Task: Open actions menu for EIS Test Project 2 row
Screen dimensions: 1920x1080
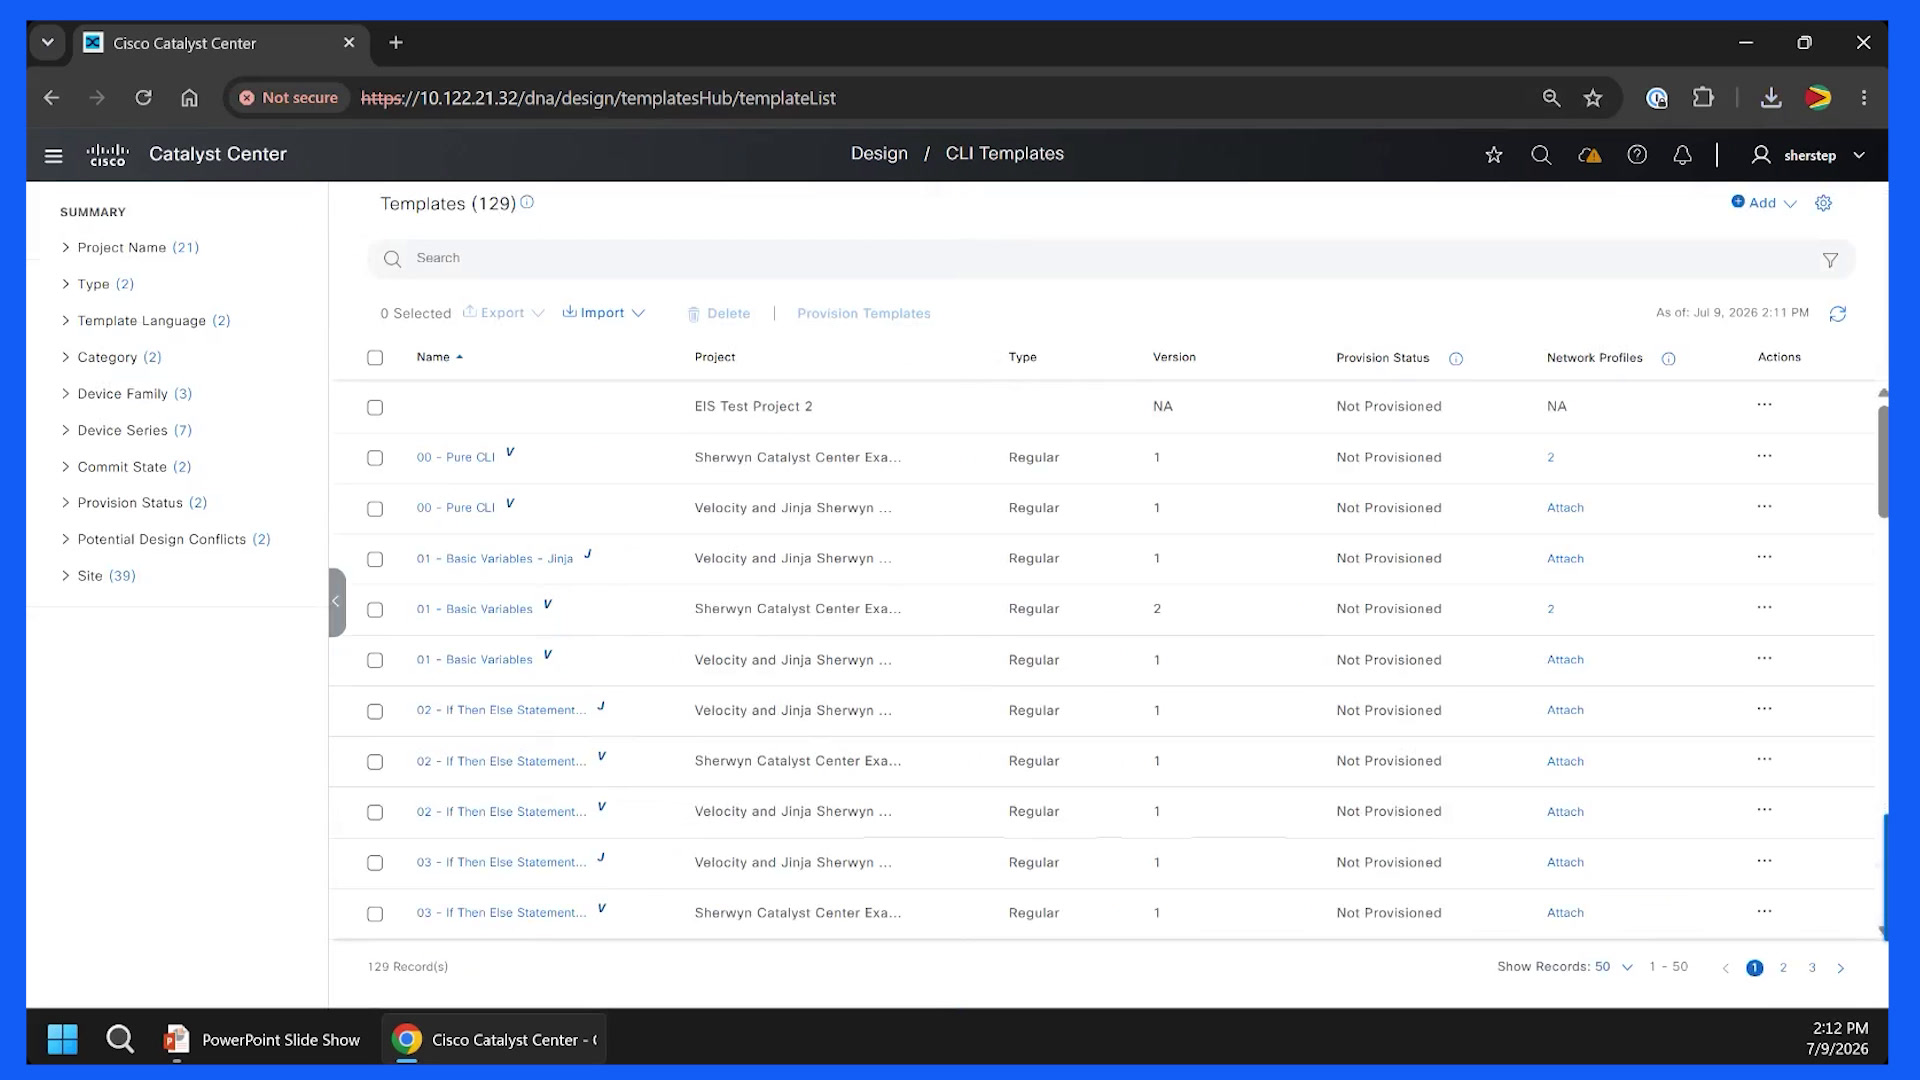Action: coord(1764,405)
